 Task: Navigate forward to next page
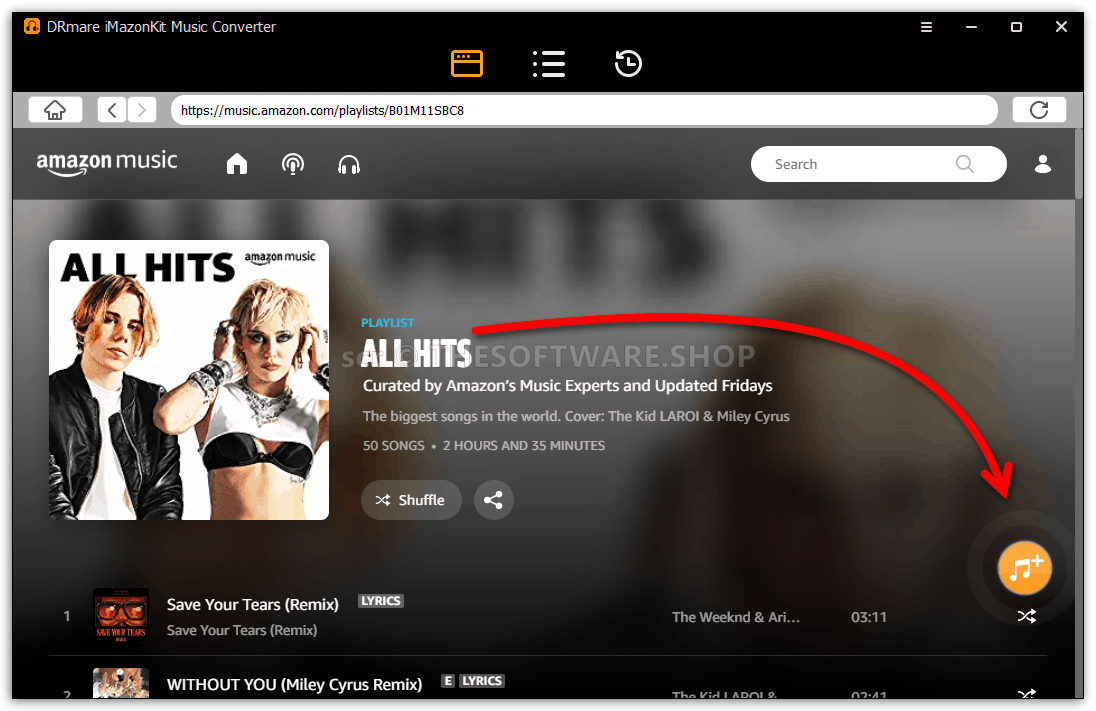click(x=142, y=110)
